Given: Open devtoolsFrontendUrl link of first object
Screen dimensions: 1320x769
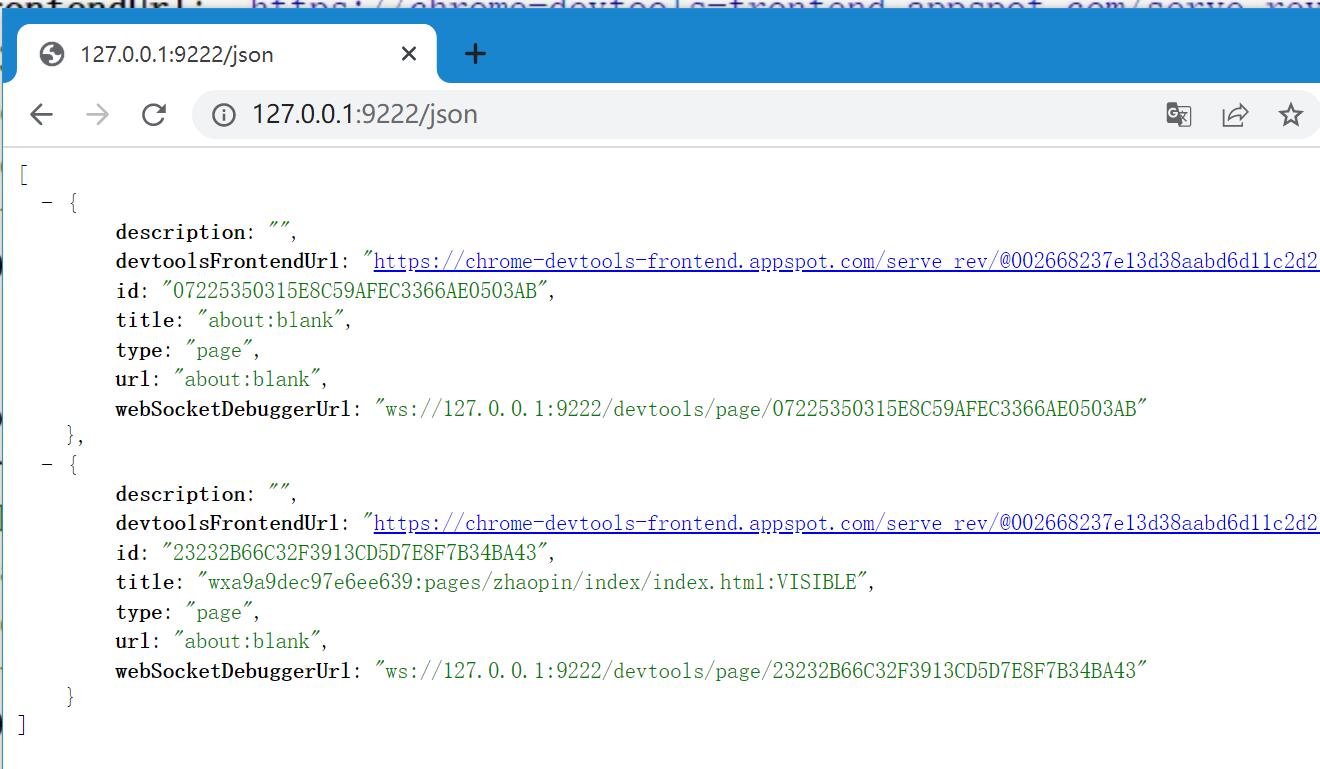Looking at the screenshot, I should (846, 261).
